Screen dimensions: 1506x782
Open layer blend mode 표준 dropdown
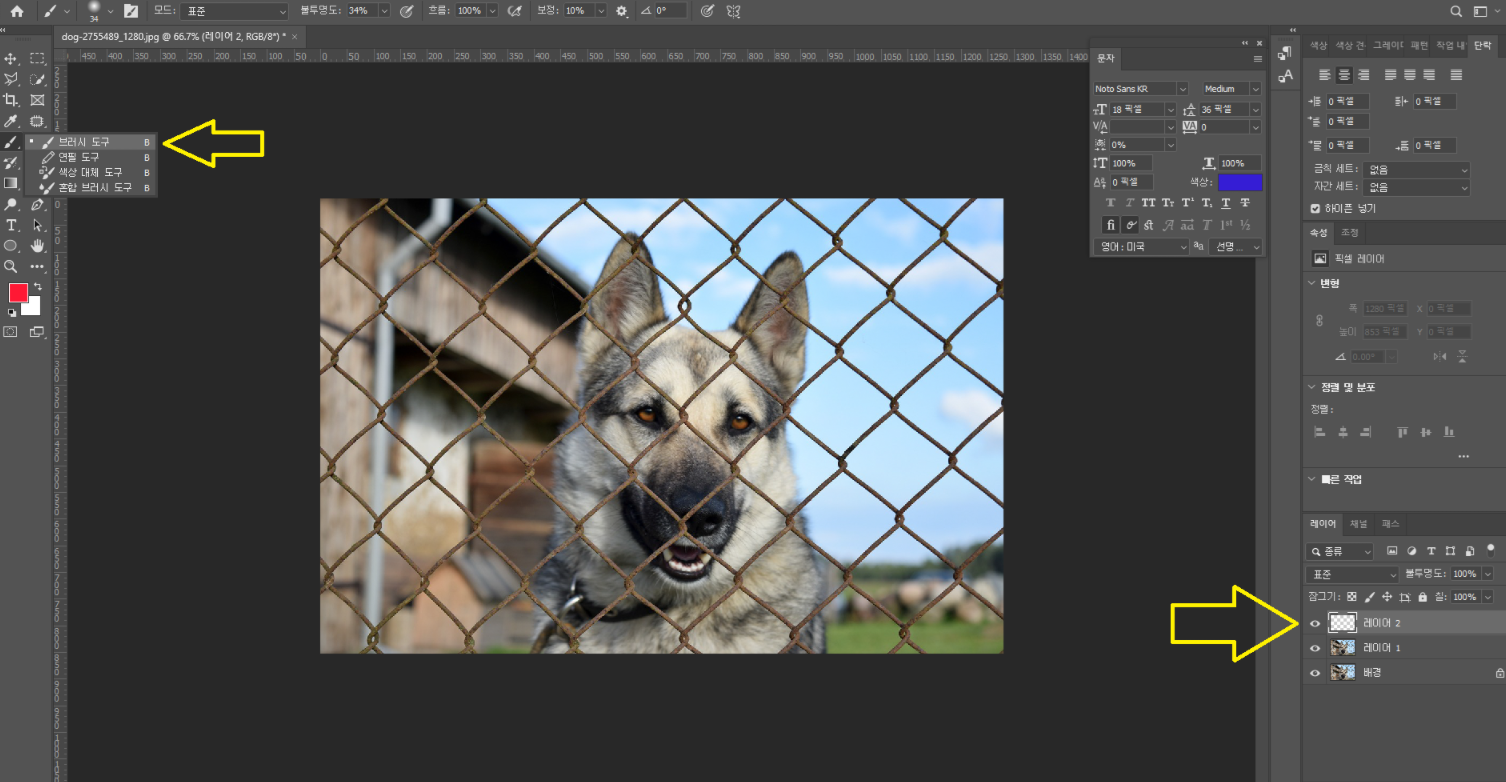click(x=1352, y=574)
